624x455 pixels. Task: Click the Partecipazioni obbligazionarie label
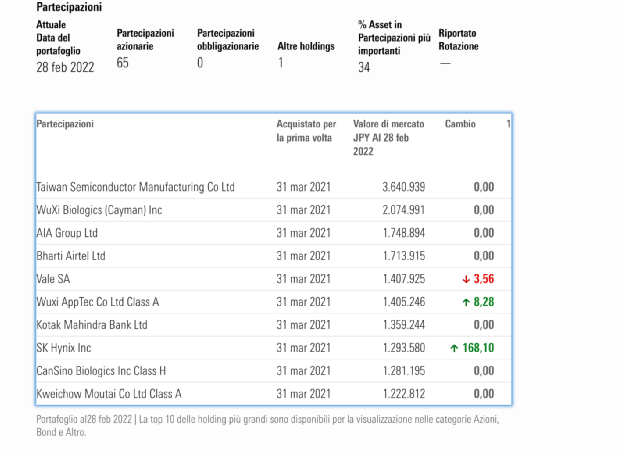tap(228, 40)
